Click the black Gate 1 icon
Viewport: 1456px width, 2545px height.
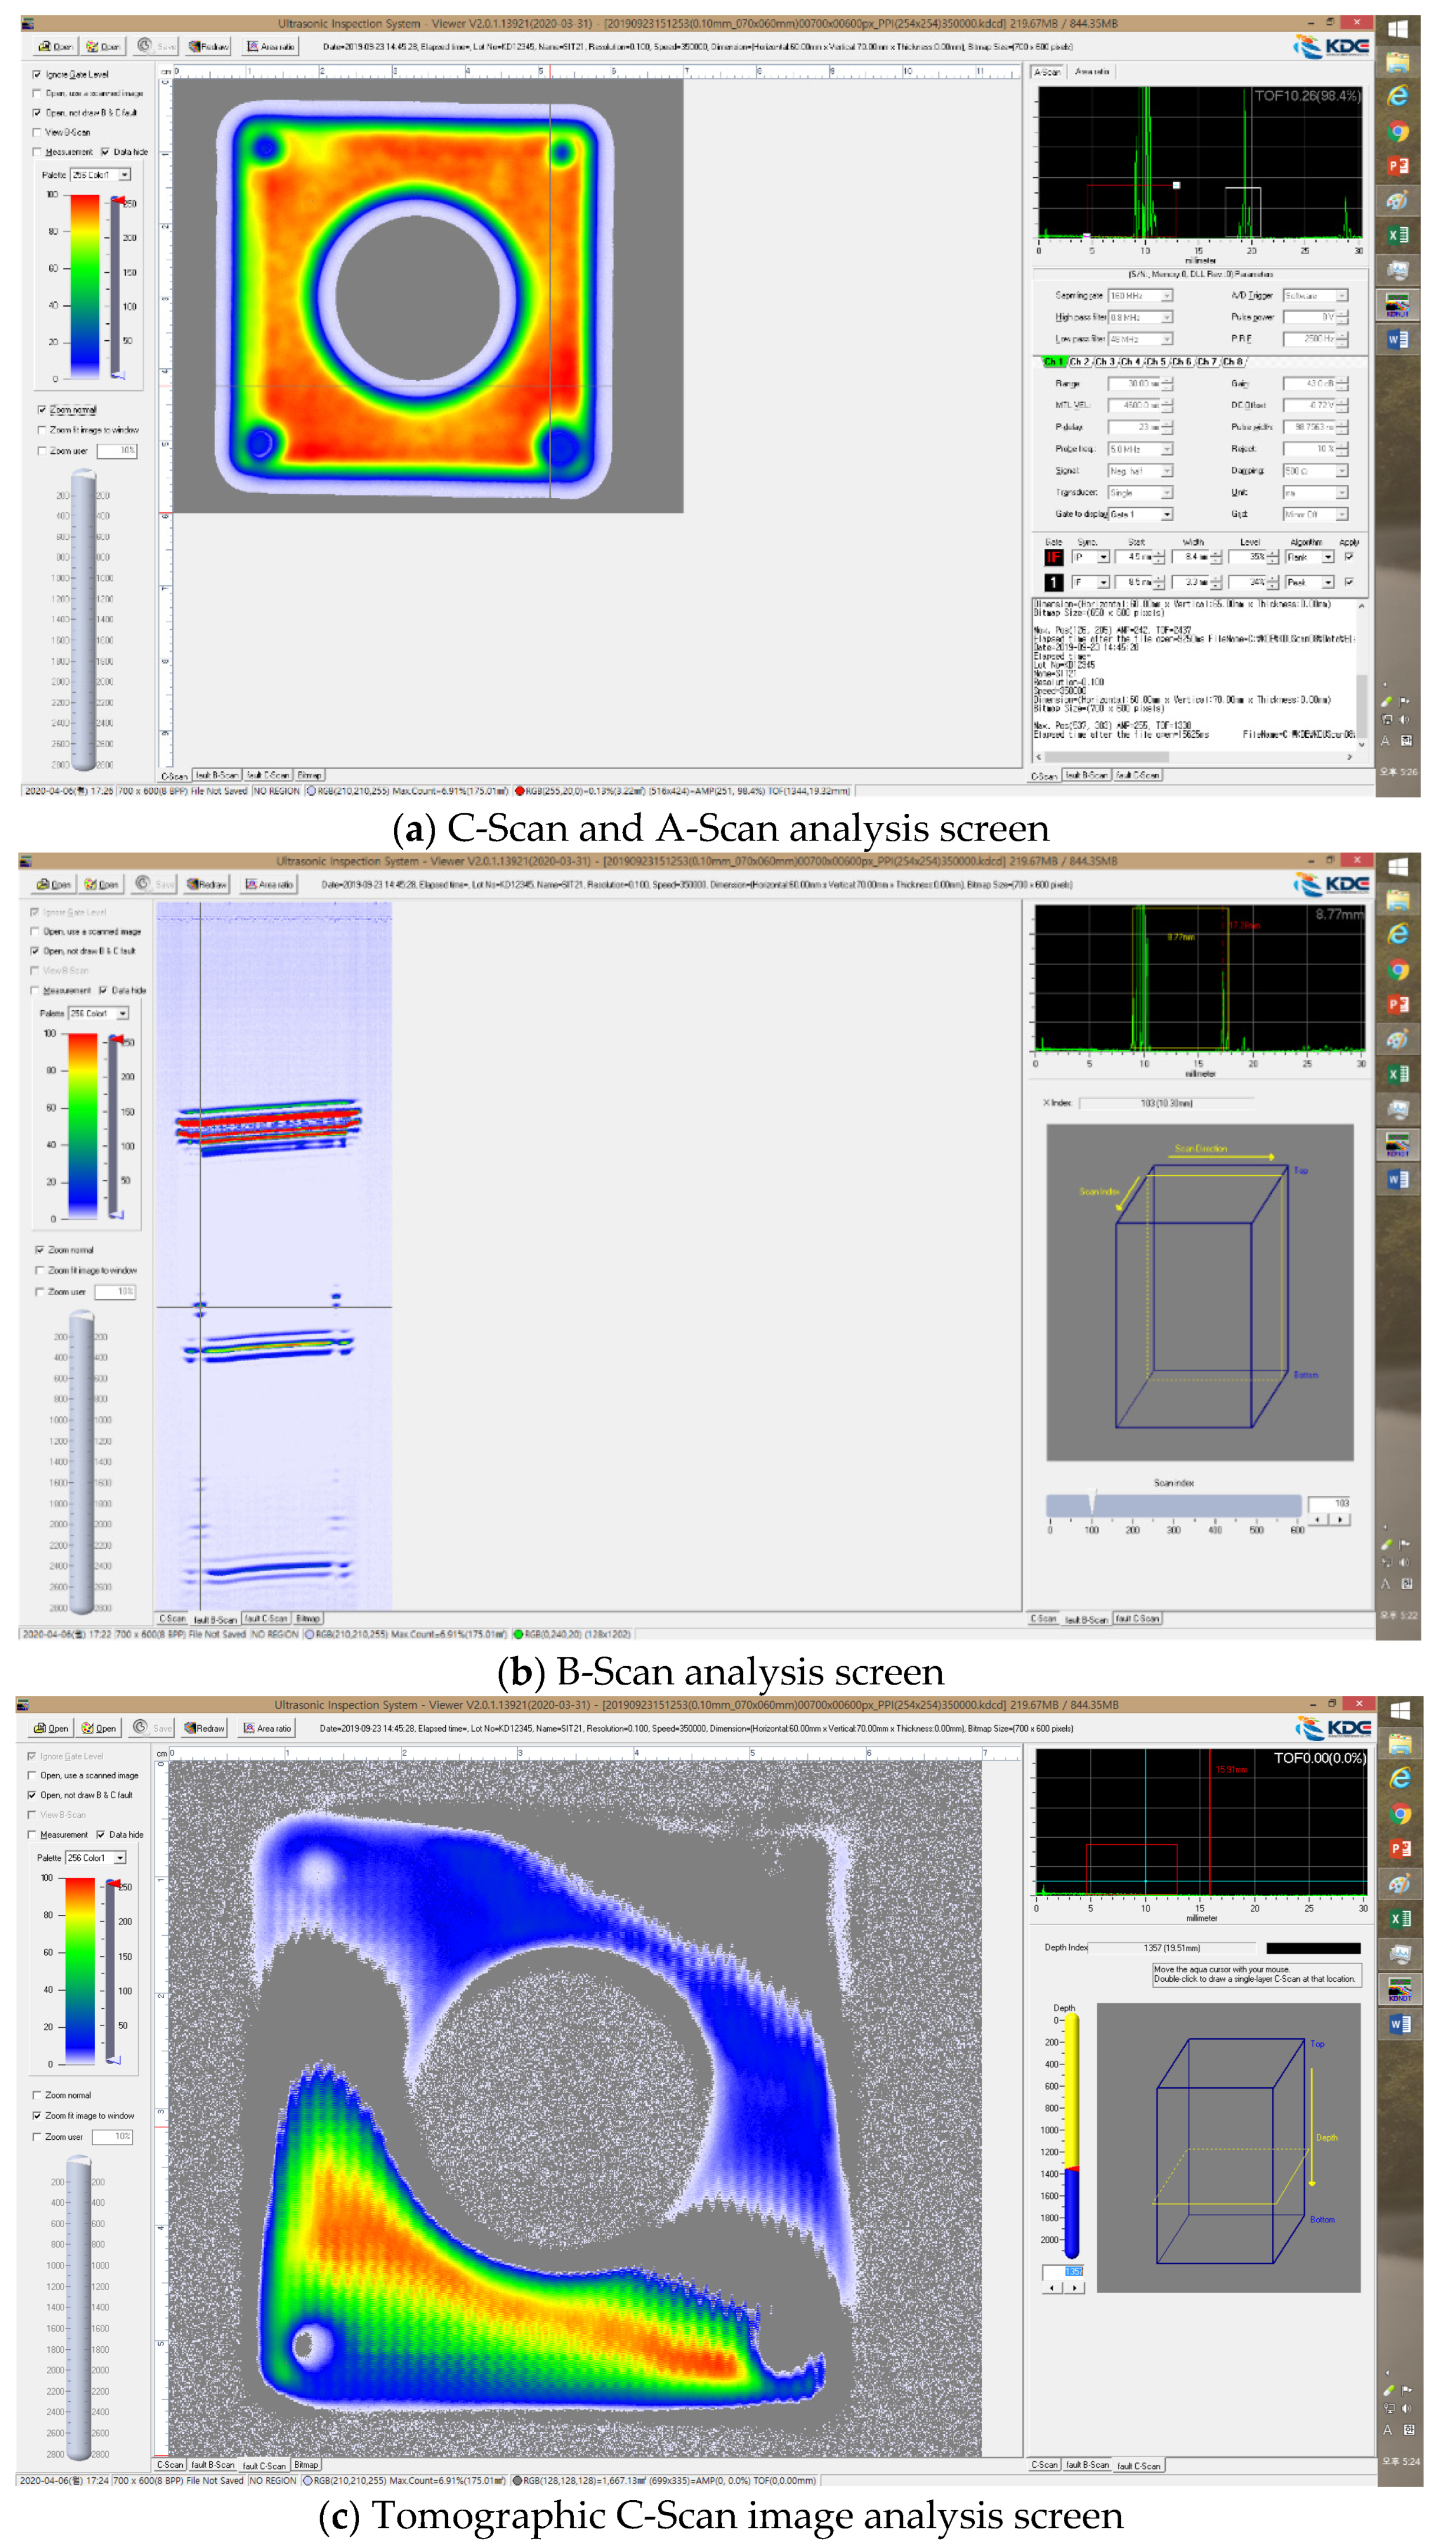point(1053,582)
